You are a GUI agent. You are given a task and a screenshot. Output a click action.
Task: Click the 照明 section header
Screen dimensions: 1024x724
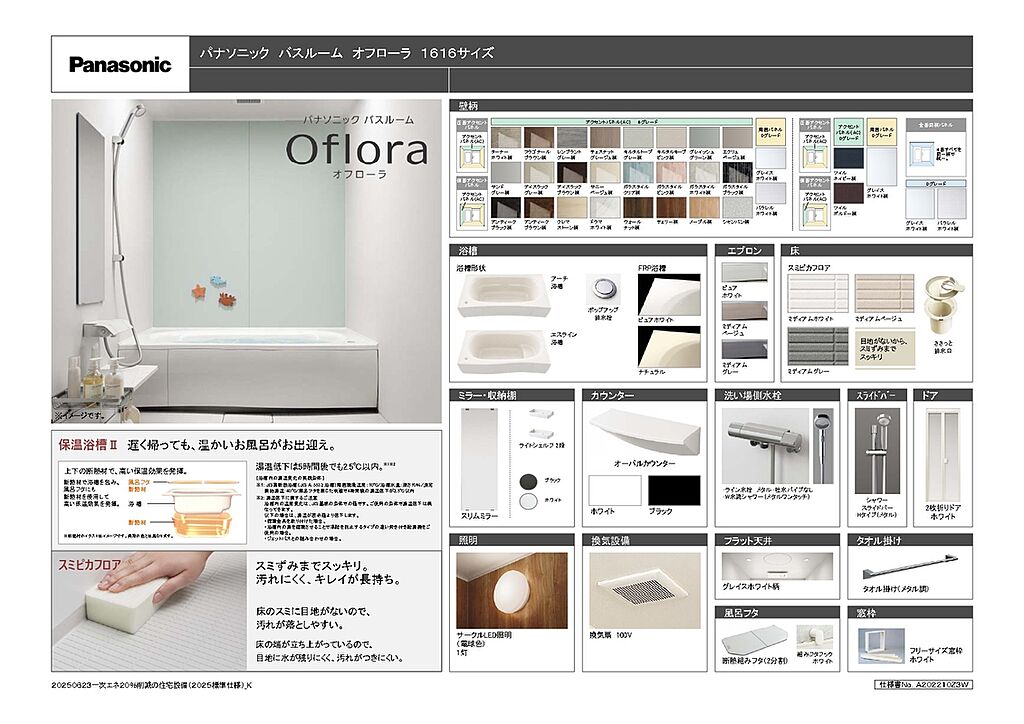[512, 541]
